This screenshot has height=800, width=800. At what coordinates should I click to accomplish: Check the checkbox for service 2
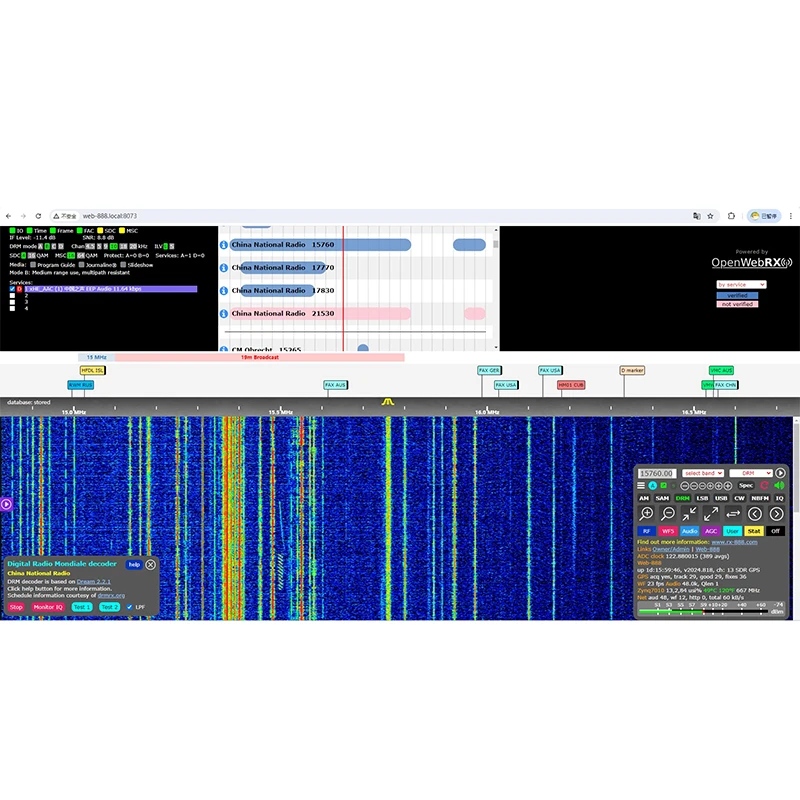tap(11, 297)
